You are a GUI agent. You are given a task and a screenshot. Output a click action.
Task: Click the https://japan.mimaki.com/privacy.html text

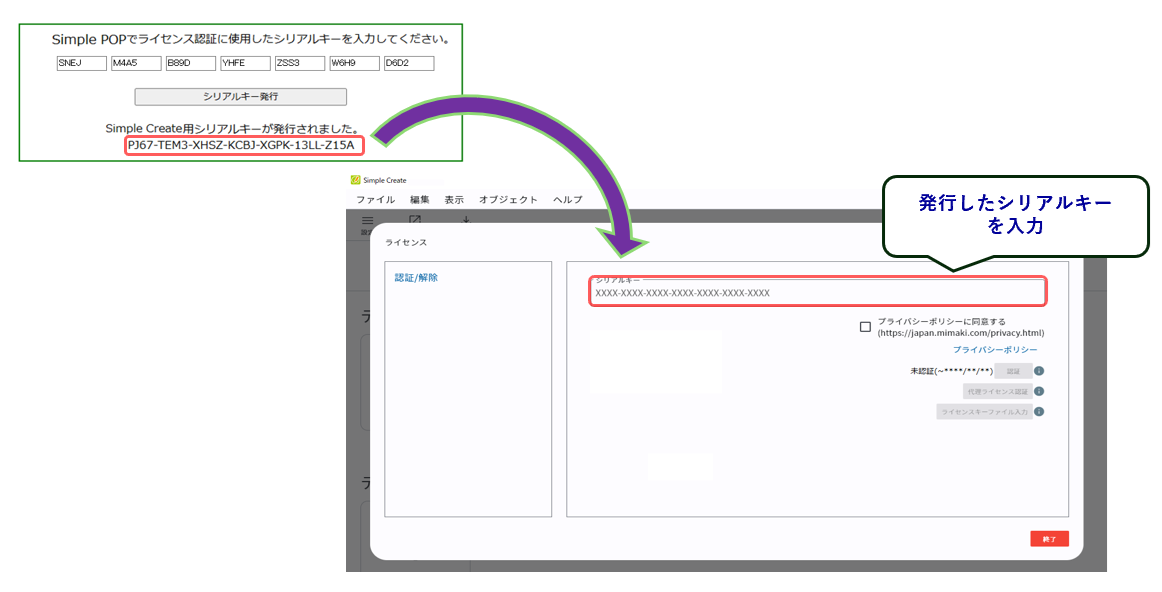tap(961, 333)
